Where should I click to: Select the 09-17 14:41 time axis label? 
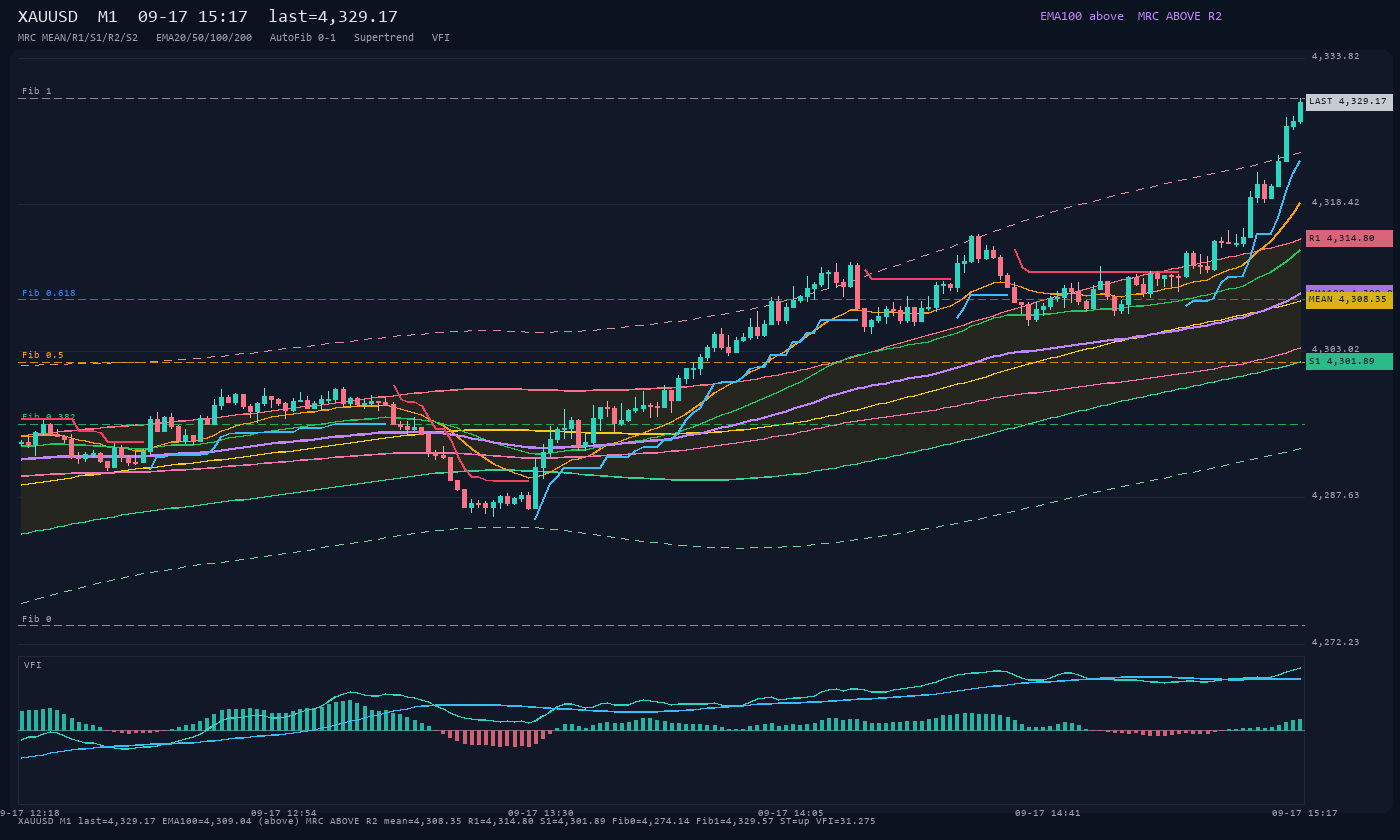(1048, 813)
